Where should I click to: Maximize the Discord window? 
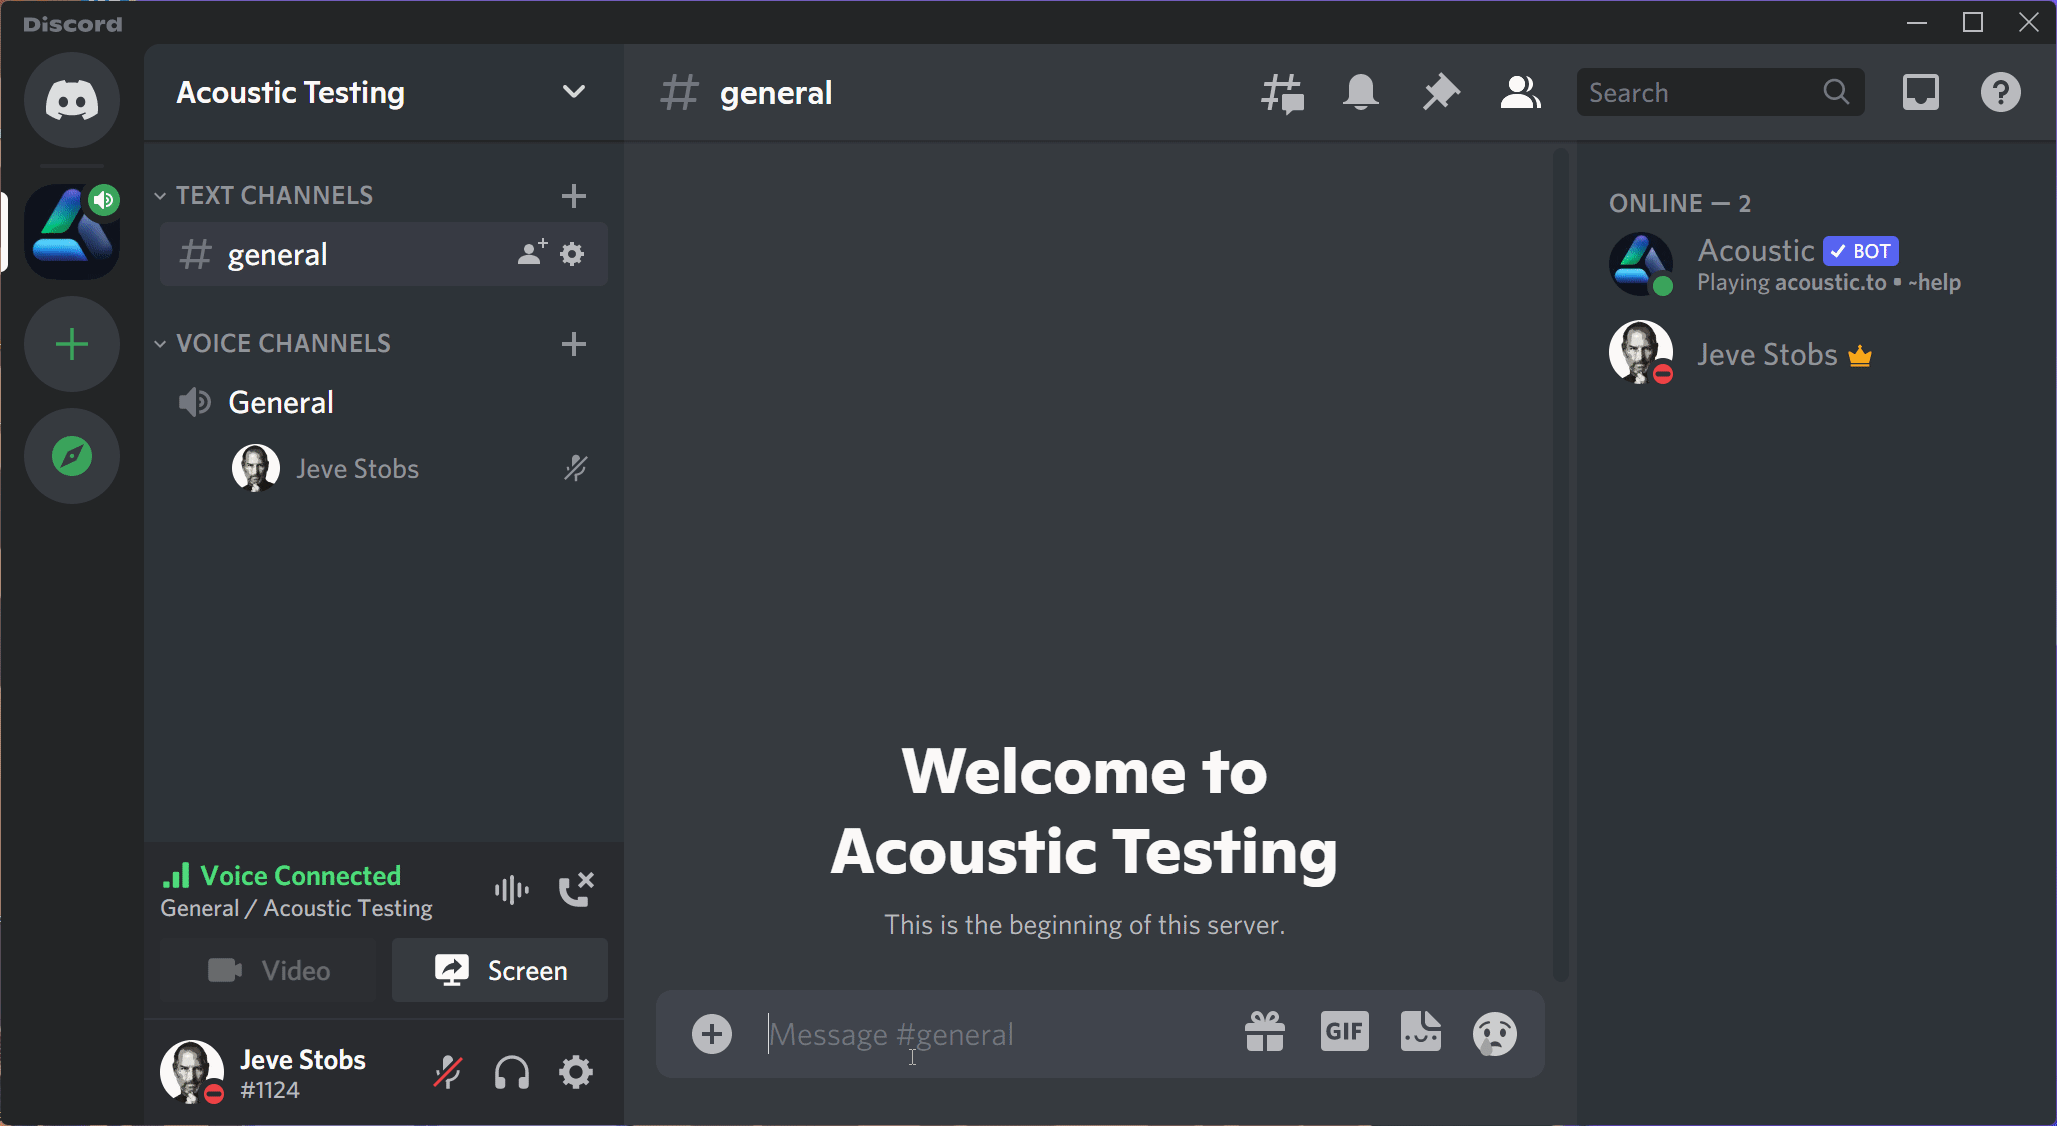(1973, 22)
